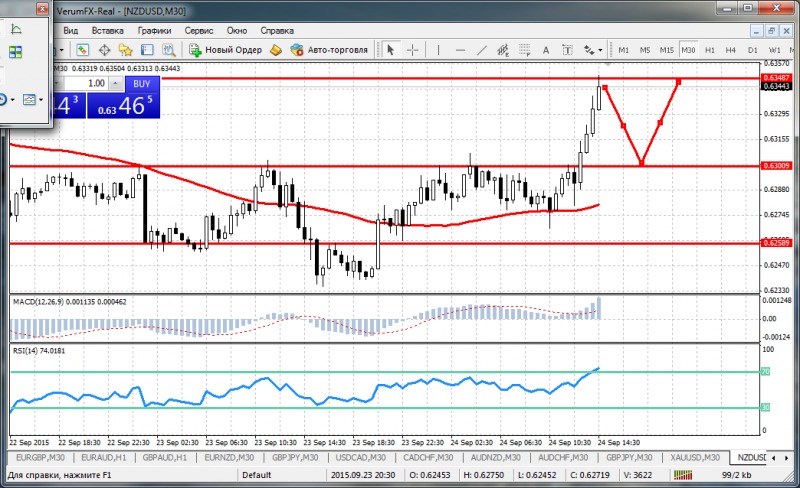Toggle the Terminal window icon
The height and width of the screenshot is (488, 800).
[147, 50]
